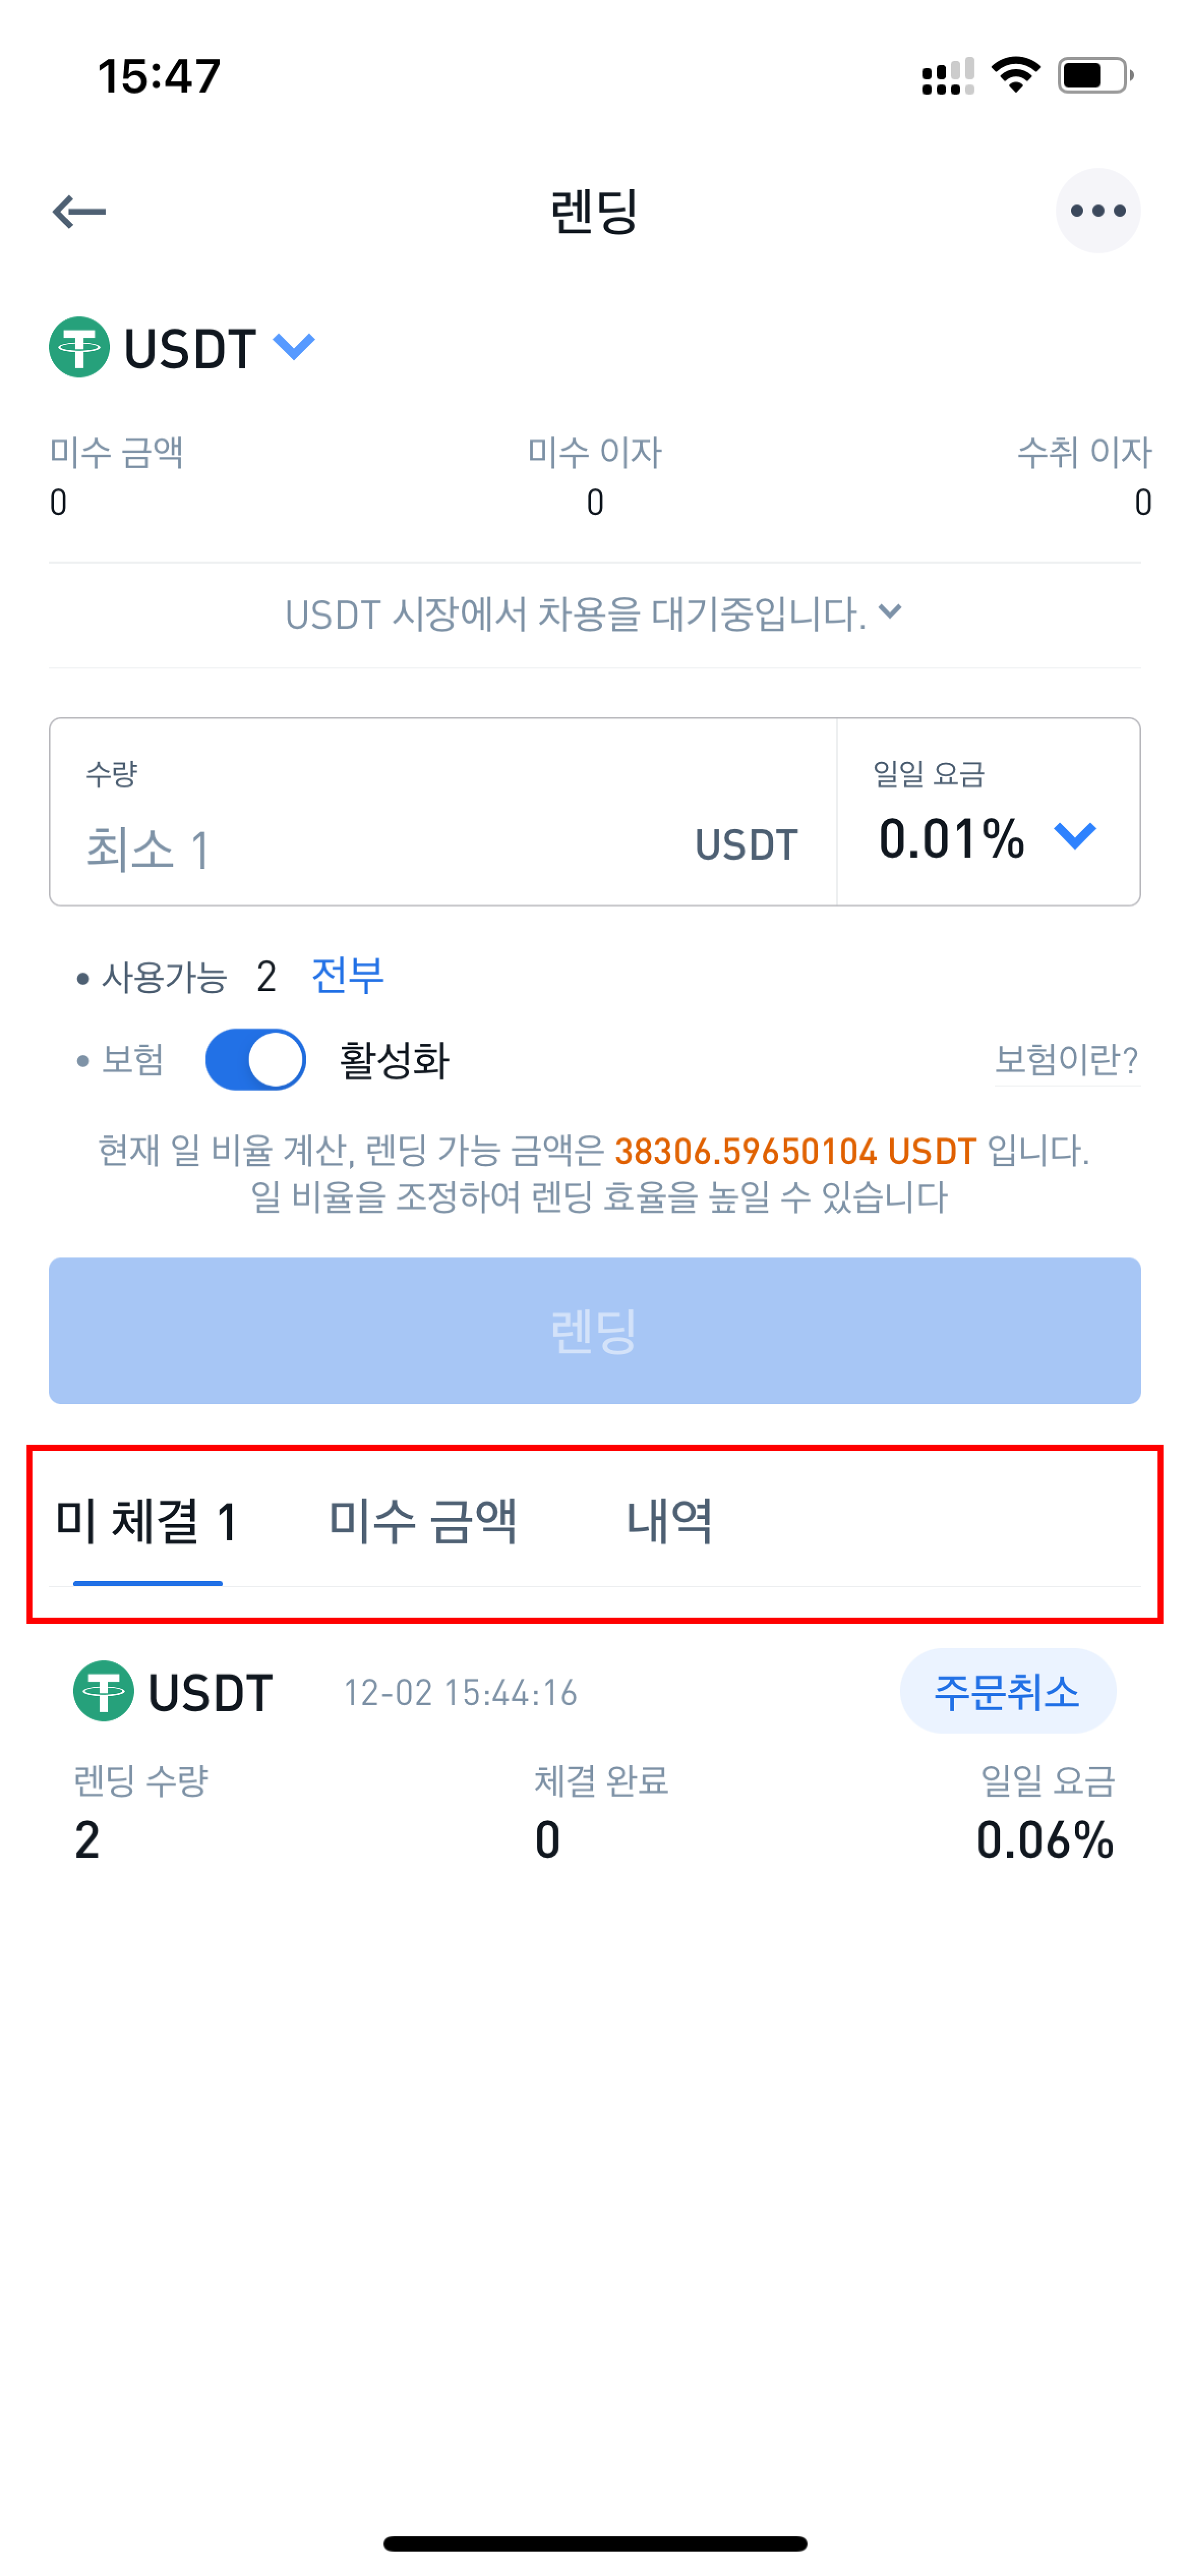
Task: Open the 내역 history tab
Action: (669, 1521)
